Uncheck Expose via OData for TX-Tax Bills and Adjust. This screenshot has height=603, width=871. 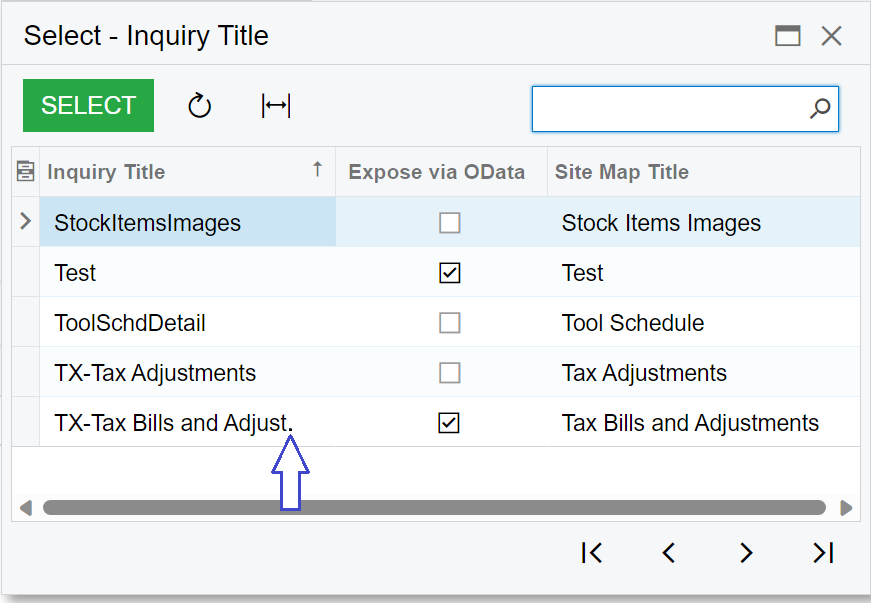pyautogui.click(x=449, y=423)
